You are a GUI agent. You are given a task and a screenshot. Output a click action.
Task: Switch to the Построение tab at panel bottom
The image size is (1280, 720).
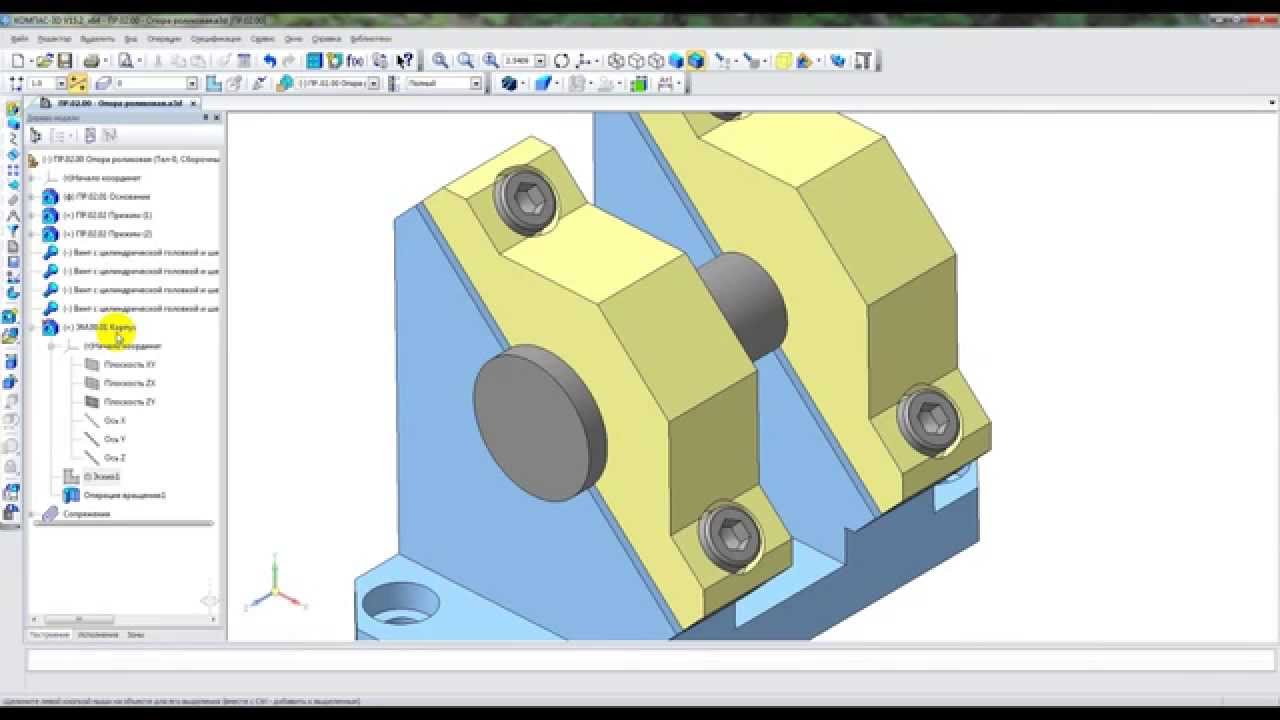pos(49,635)
